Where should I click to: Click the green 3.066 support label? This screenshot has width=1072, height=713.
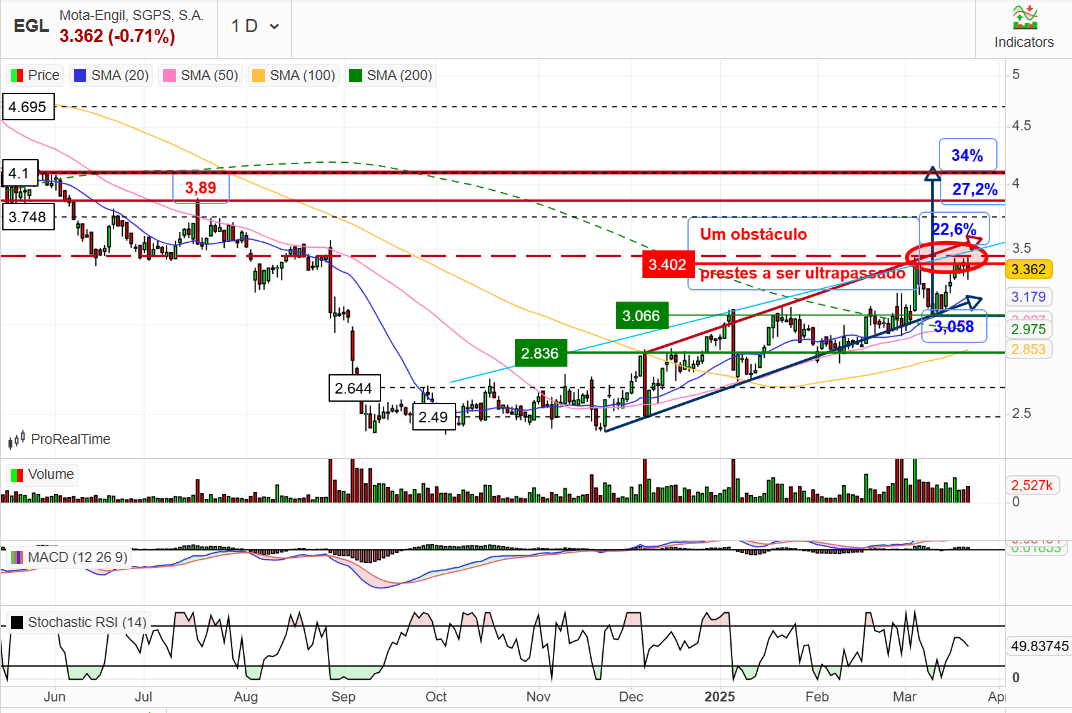(641, 316)
